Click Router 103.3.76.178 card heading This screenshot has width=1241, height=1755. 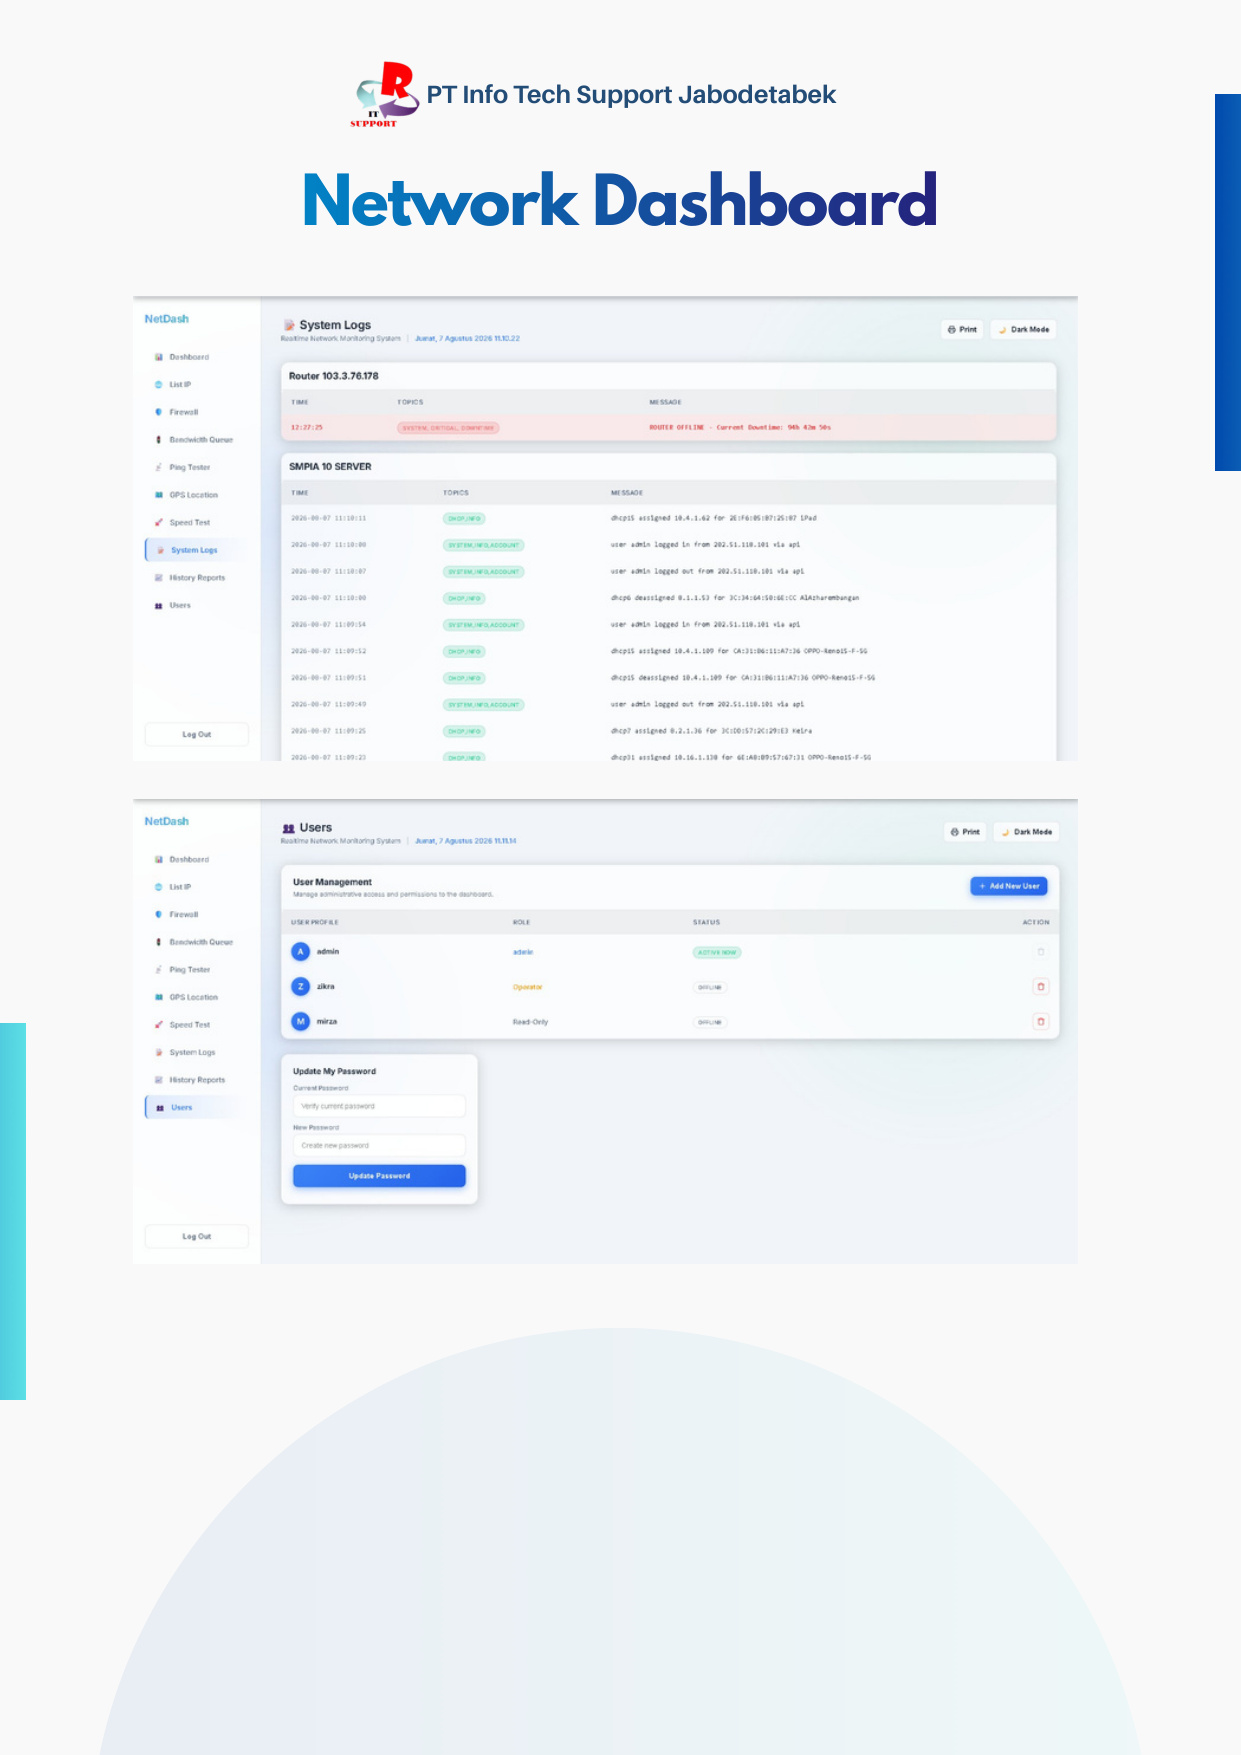tap(334, 376)
